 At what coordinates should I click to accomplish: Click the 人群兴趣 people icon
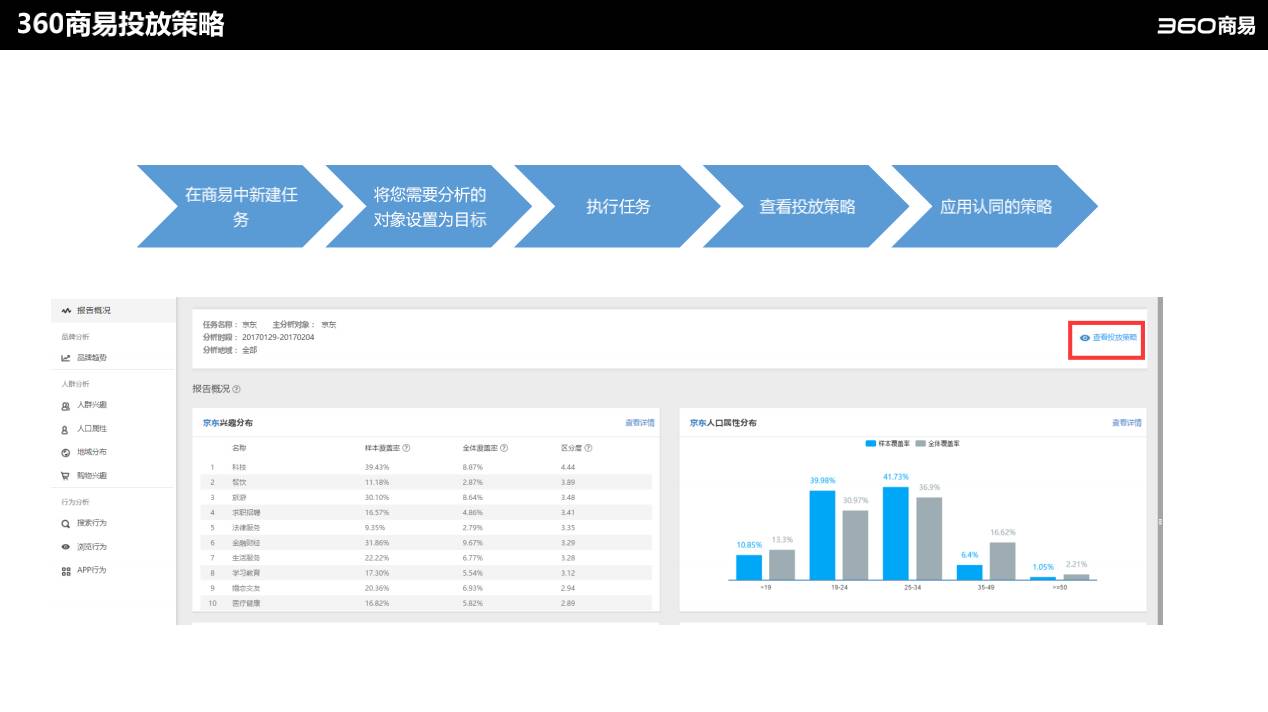(66, 405)
